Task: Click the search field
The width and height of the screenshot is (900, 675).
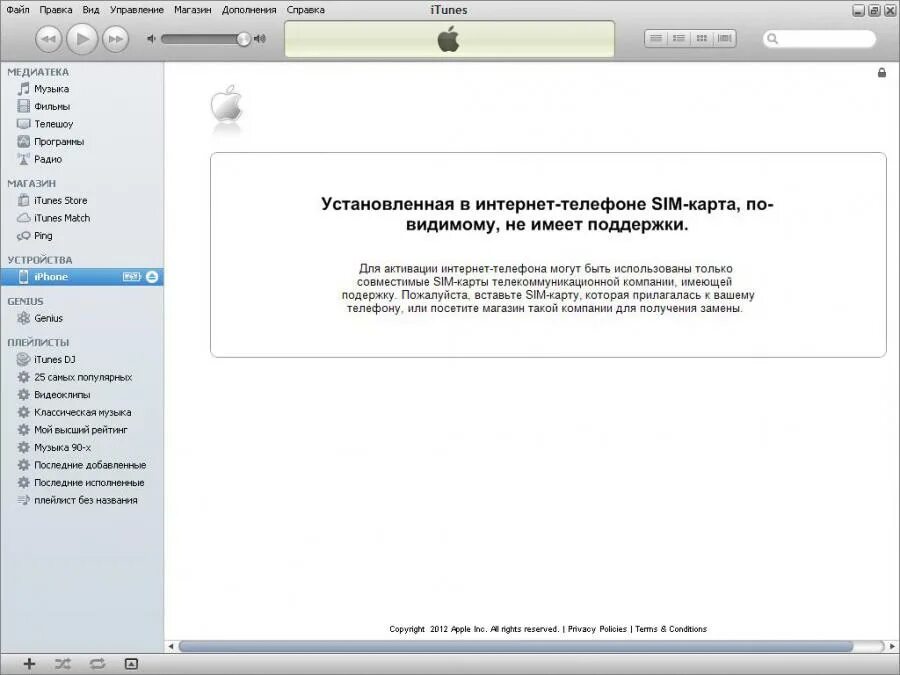Action: (819, 38)
